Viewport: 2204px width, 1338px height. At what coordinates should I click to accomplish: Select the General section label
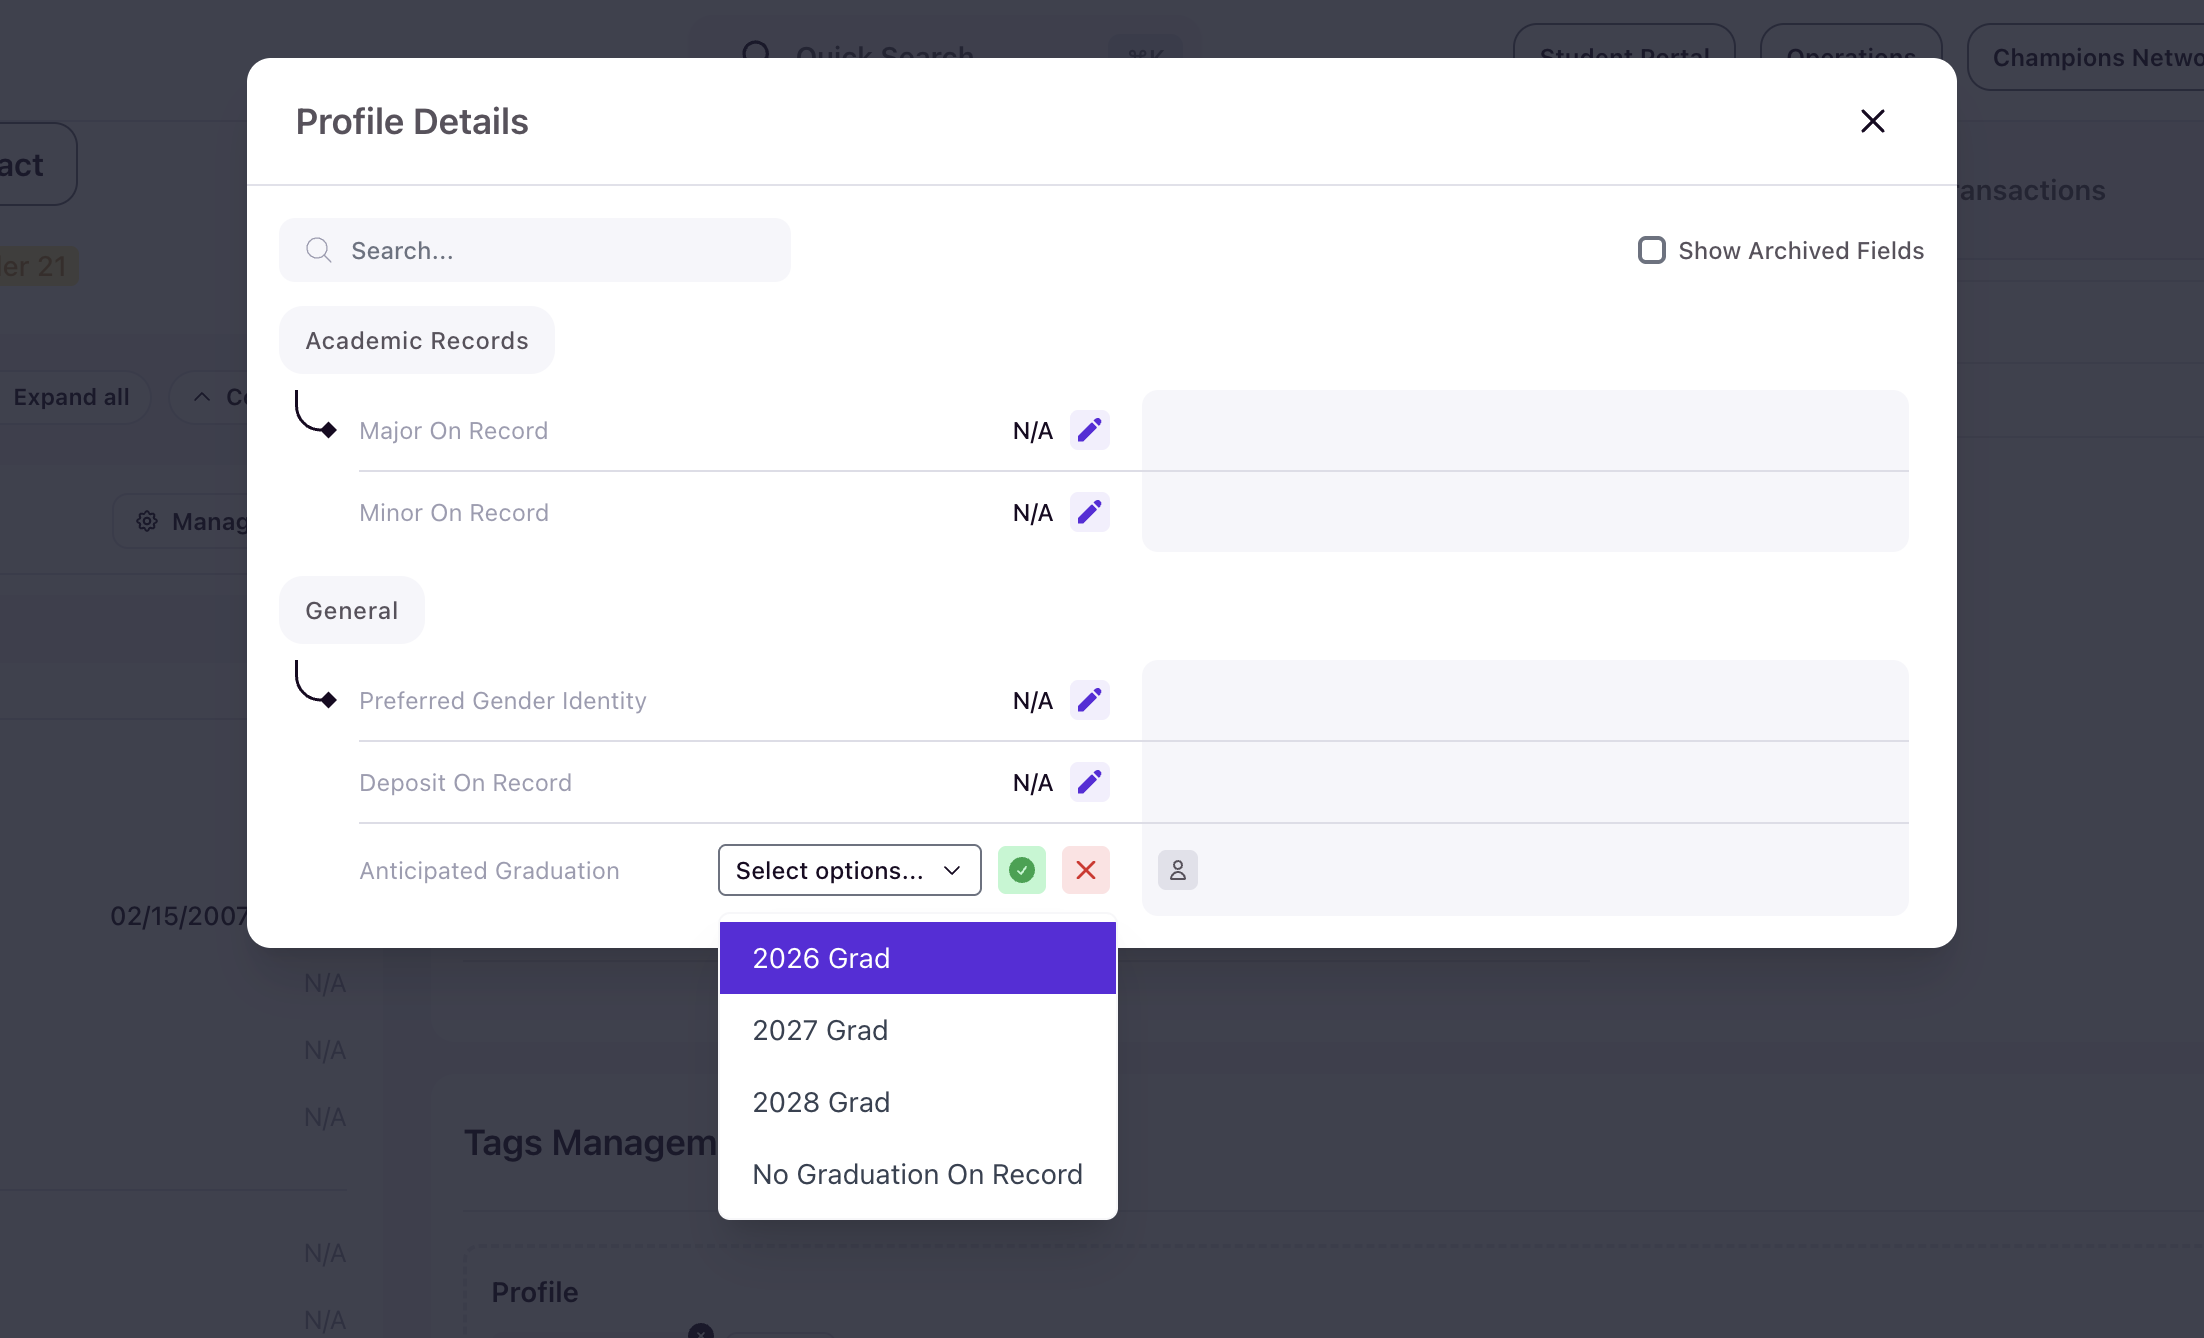351,610
